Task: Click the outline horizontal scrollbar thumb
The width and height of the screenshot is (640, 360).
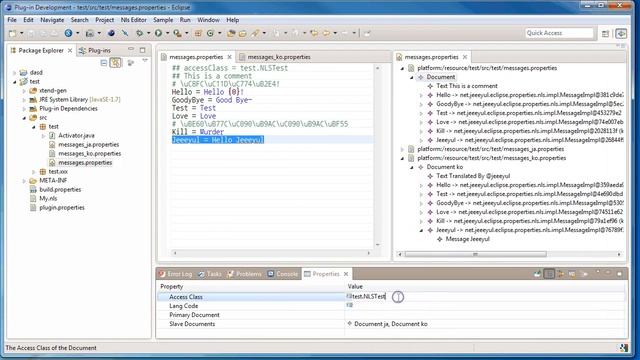Action: click(x=475, y=254)
